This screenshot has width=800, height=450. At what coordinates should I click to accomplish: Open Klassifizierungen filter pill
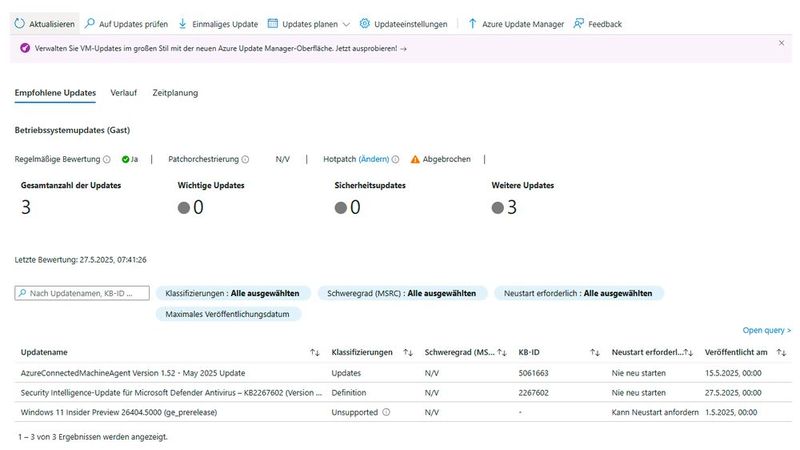point(233,293)
